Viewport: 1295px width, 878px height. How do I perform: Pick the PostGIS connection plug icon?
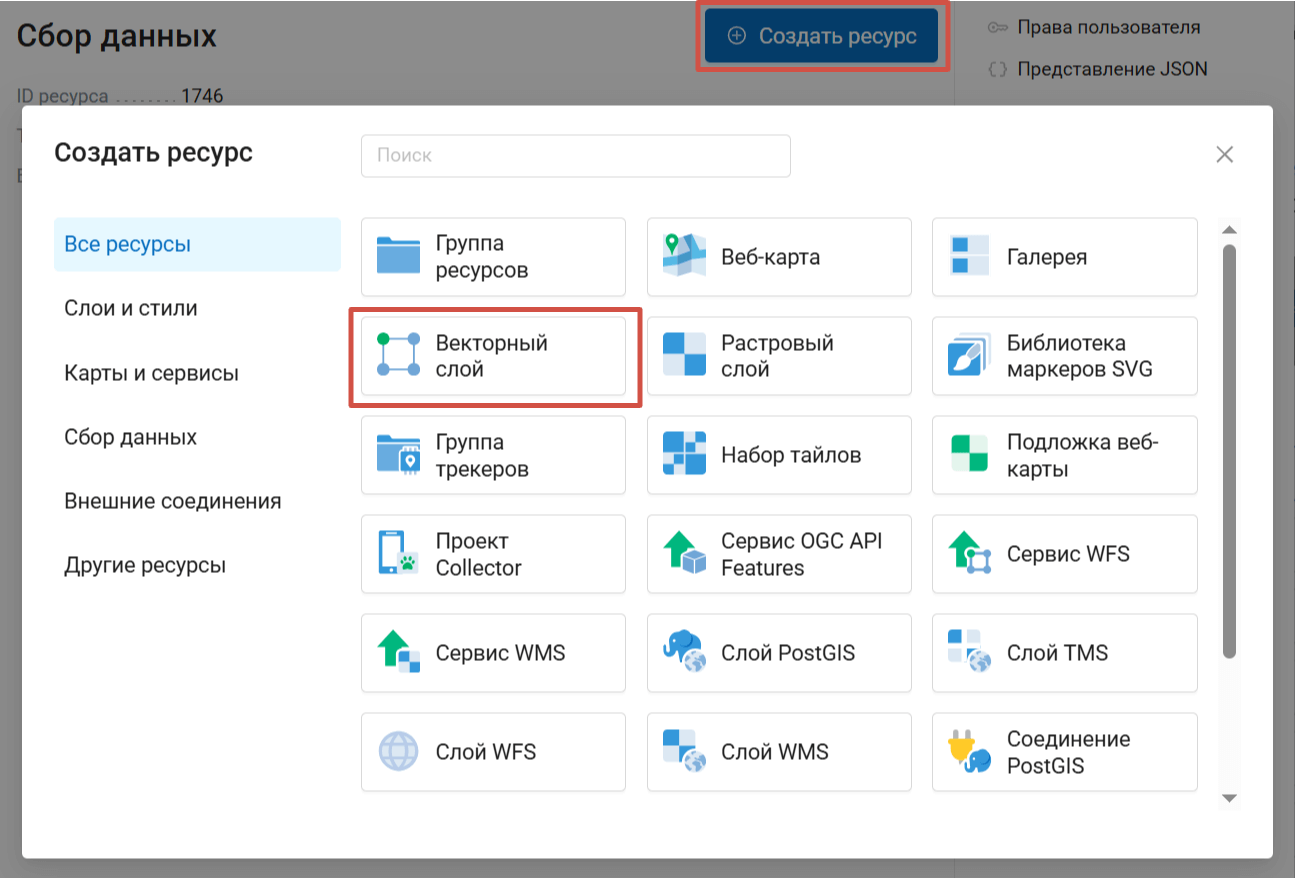pos(969,752)
